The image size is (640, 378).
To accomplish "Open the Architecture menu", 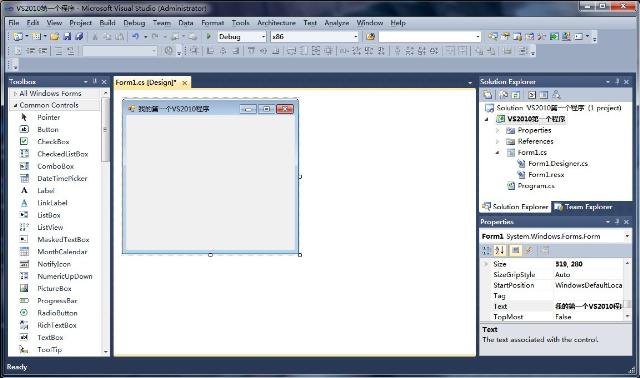I will pyautogui.click(x=276, y=23).
